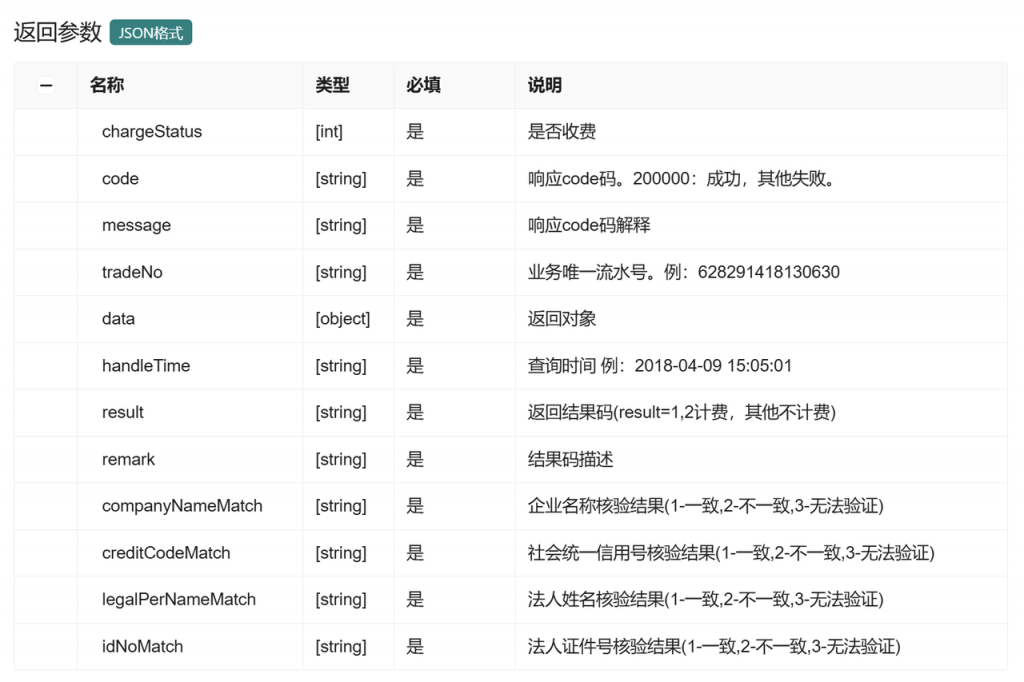Select the legalPerNameMatch parameter name

coord(178,600)
